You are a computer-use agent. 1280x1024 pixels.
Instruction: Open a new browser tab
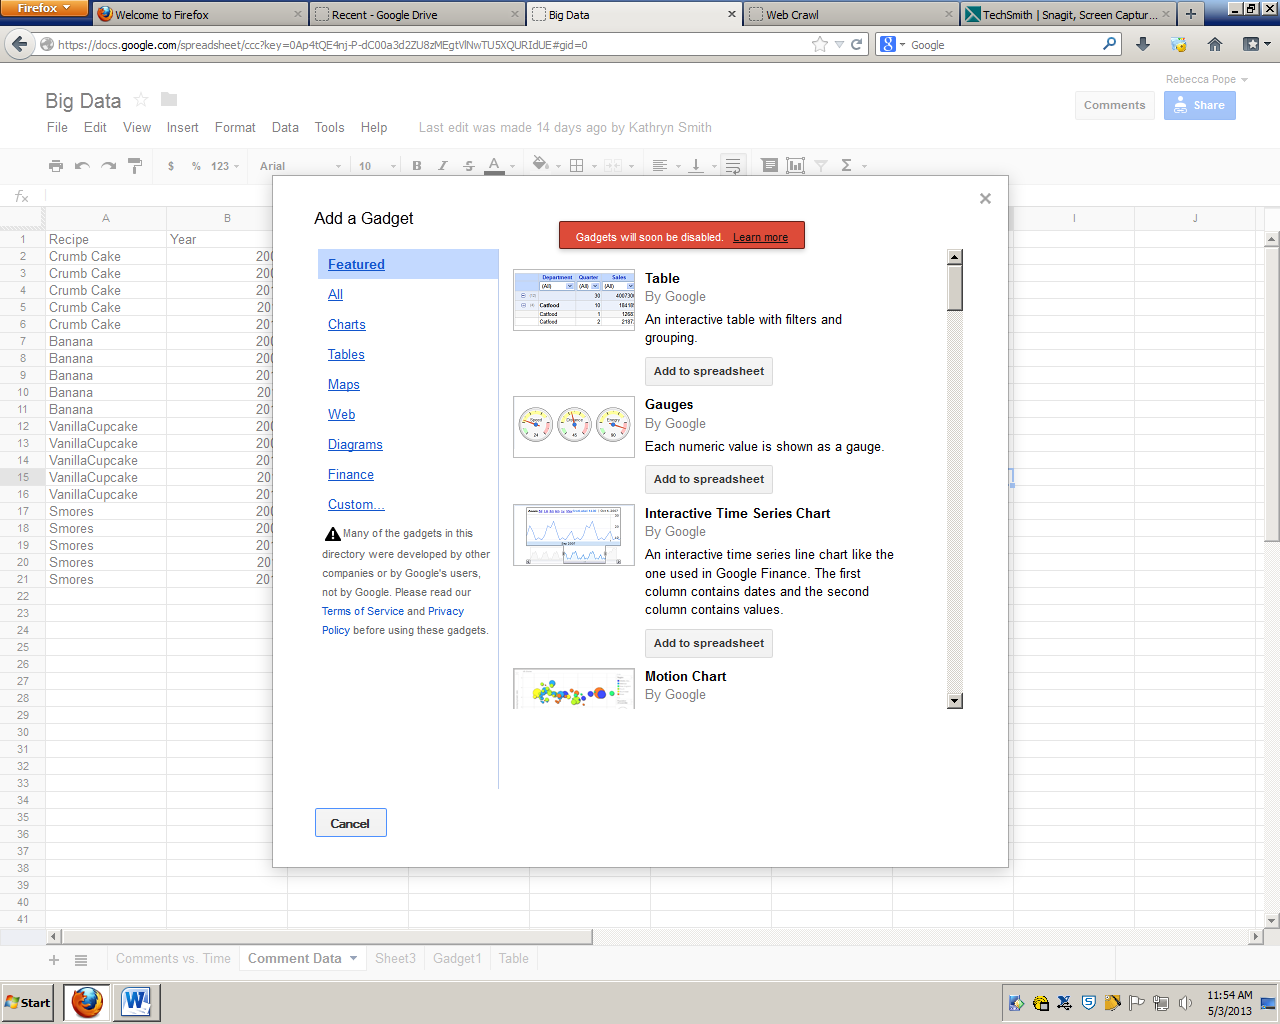pos(1191,14)
